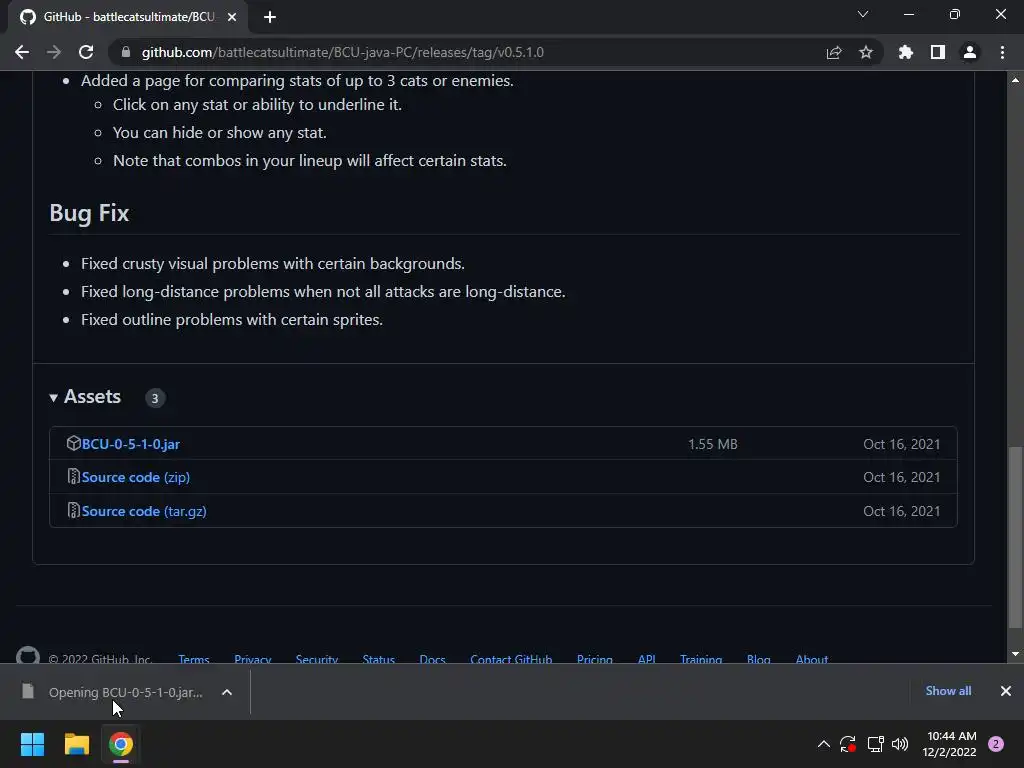This screenshot has width=1024, height=768.
Task: Click the package icon beside BCU-0-5-1-0.jar
Action: [x=74, y=443]
